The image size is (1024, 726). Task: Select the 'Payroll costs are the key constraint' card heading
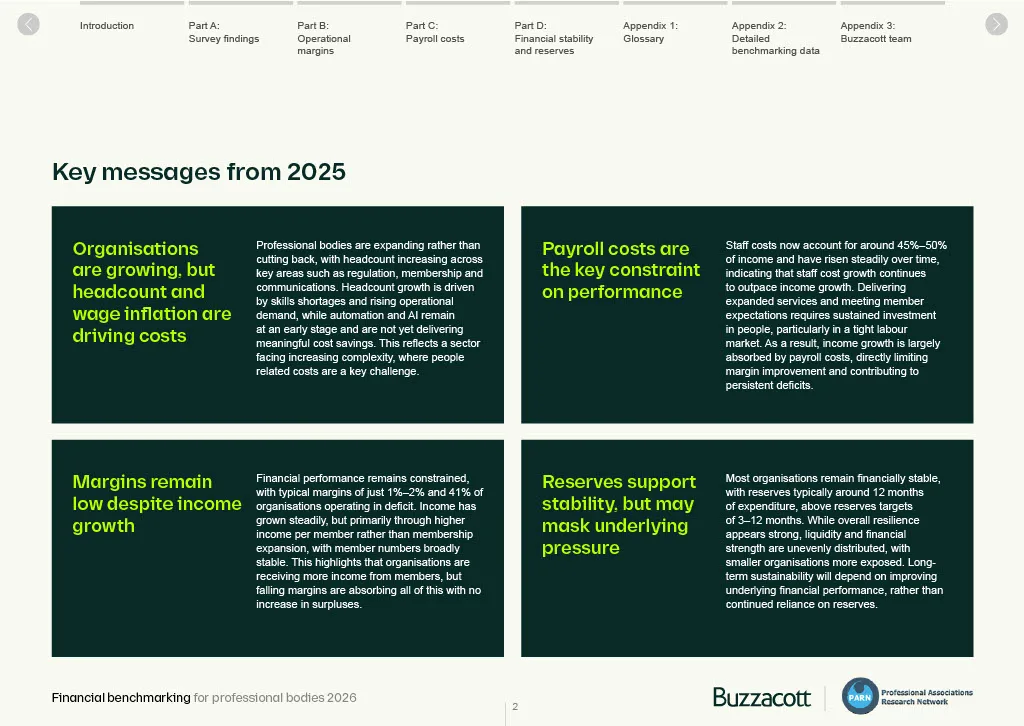[x=620, y=270]
